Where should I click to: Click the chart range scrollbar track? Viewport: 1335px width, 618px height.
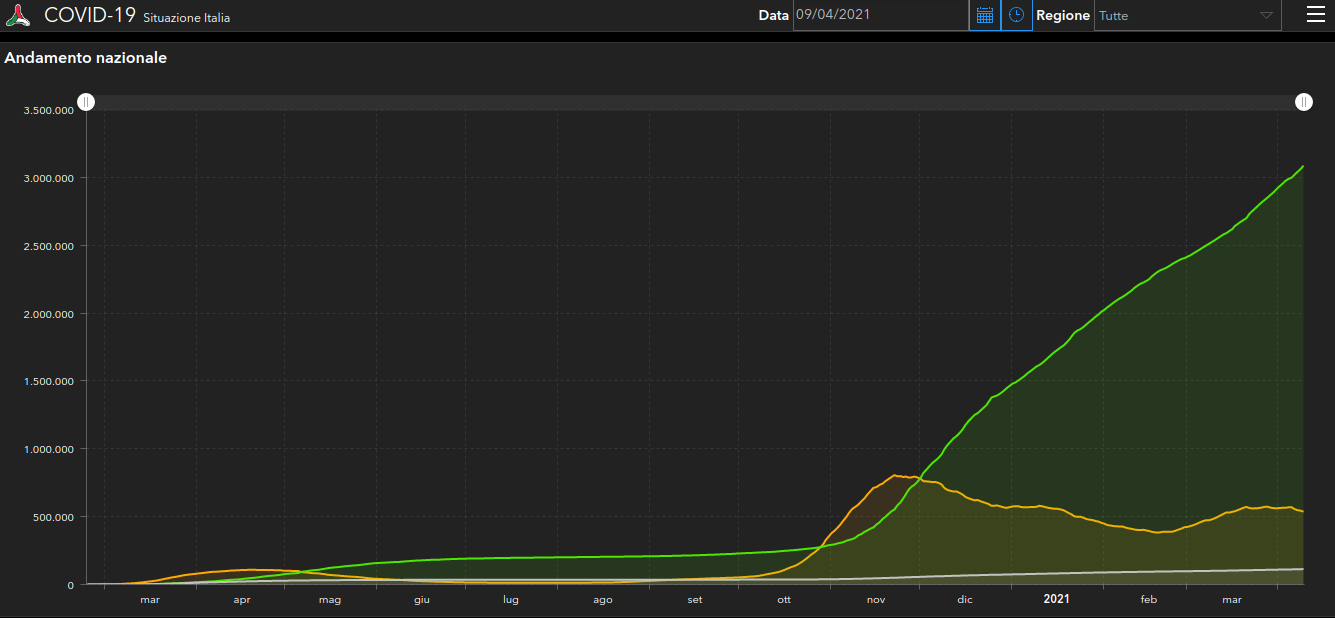695,102
